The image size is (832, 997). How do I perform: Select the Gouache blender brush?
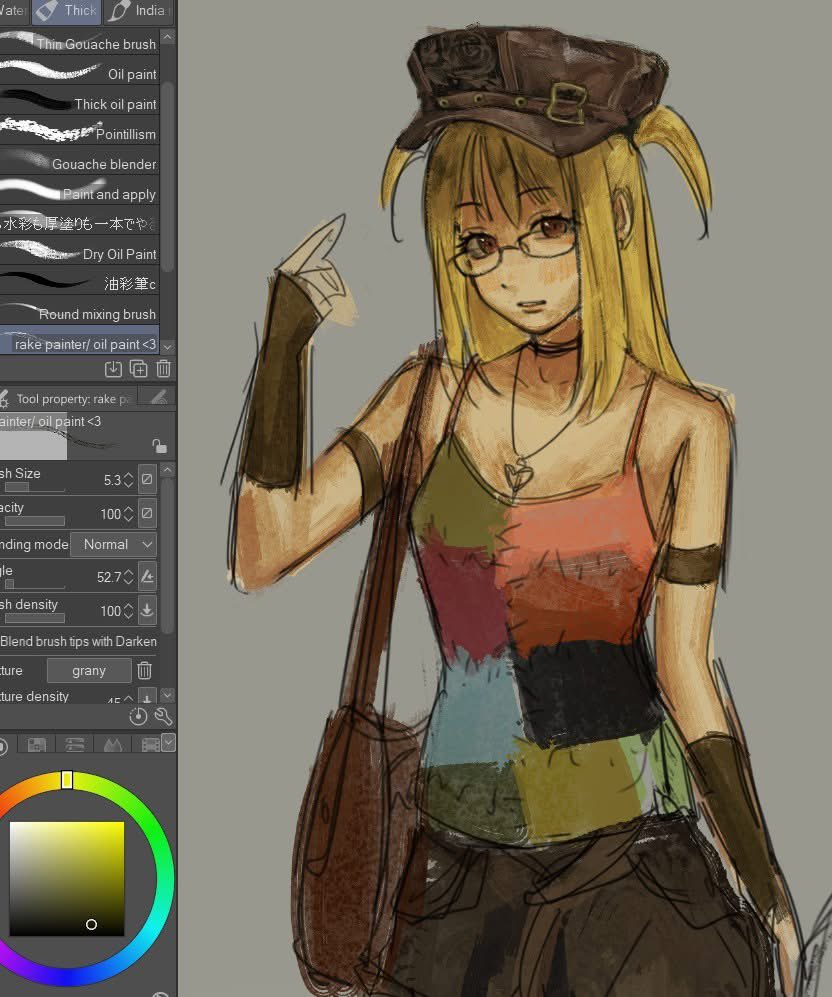coord(79,162)
